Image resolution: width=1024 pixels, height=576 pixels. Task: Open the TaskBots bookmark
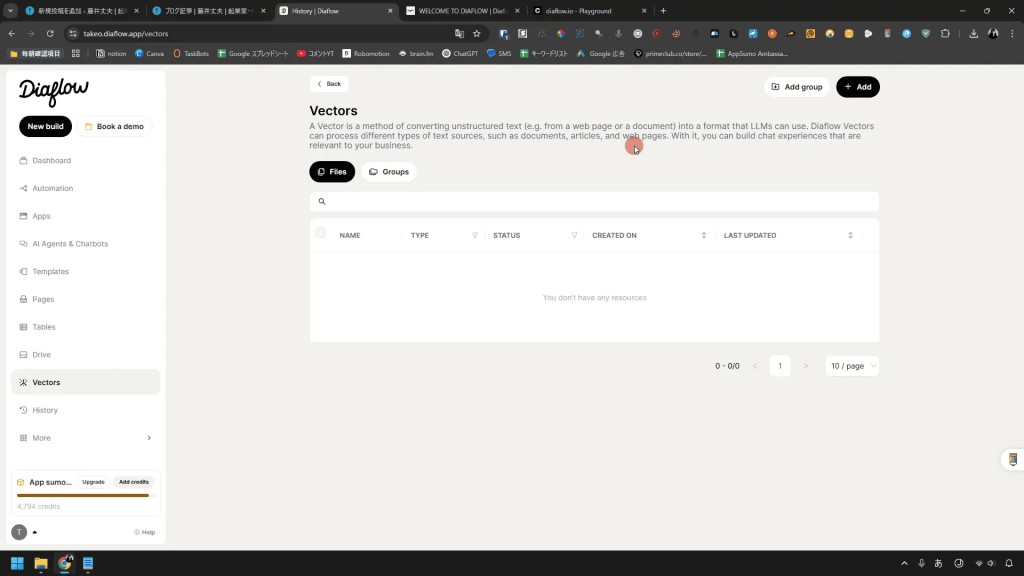click(x=191, y=54)
